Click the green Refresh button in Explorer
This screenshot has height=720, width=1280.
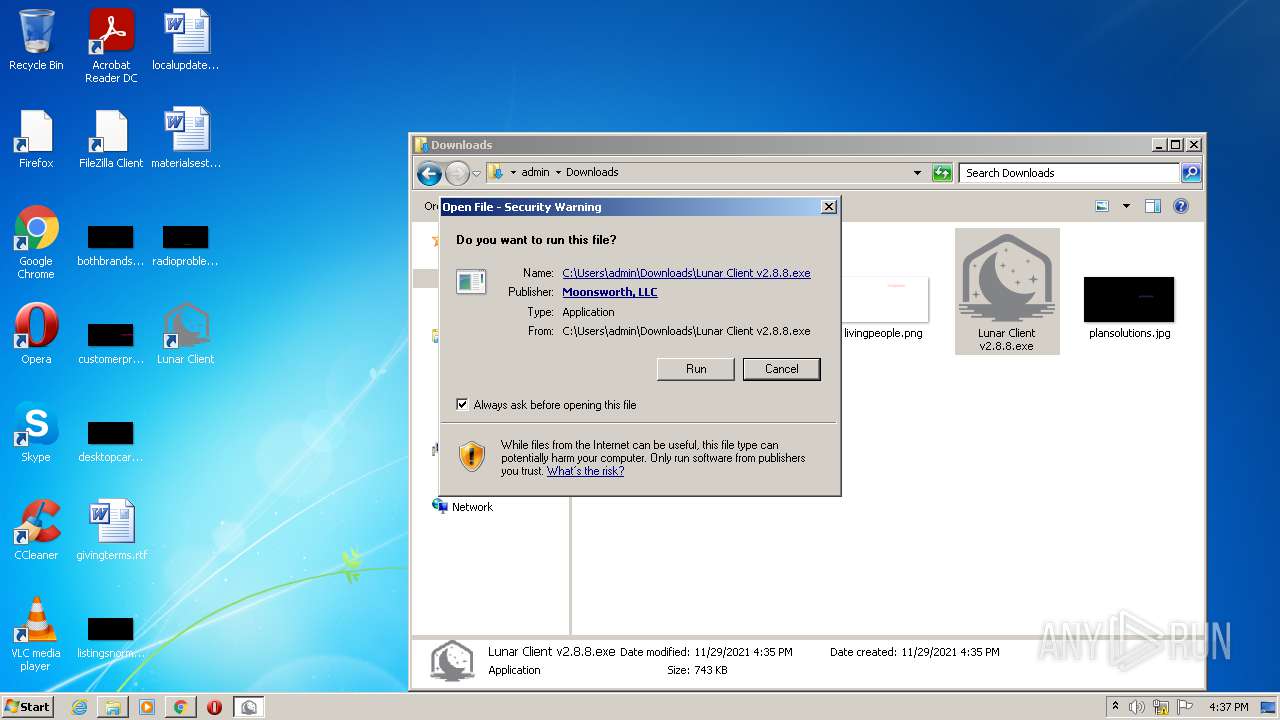[x=942, y=173]
